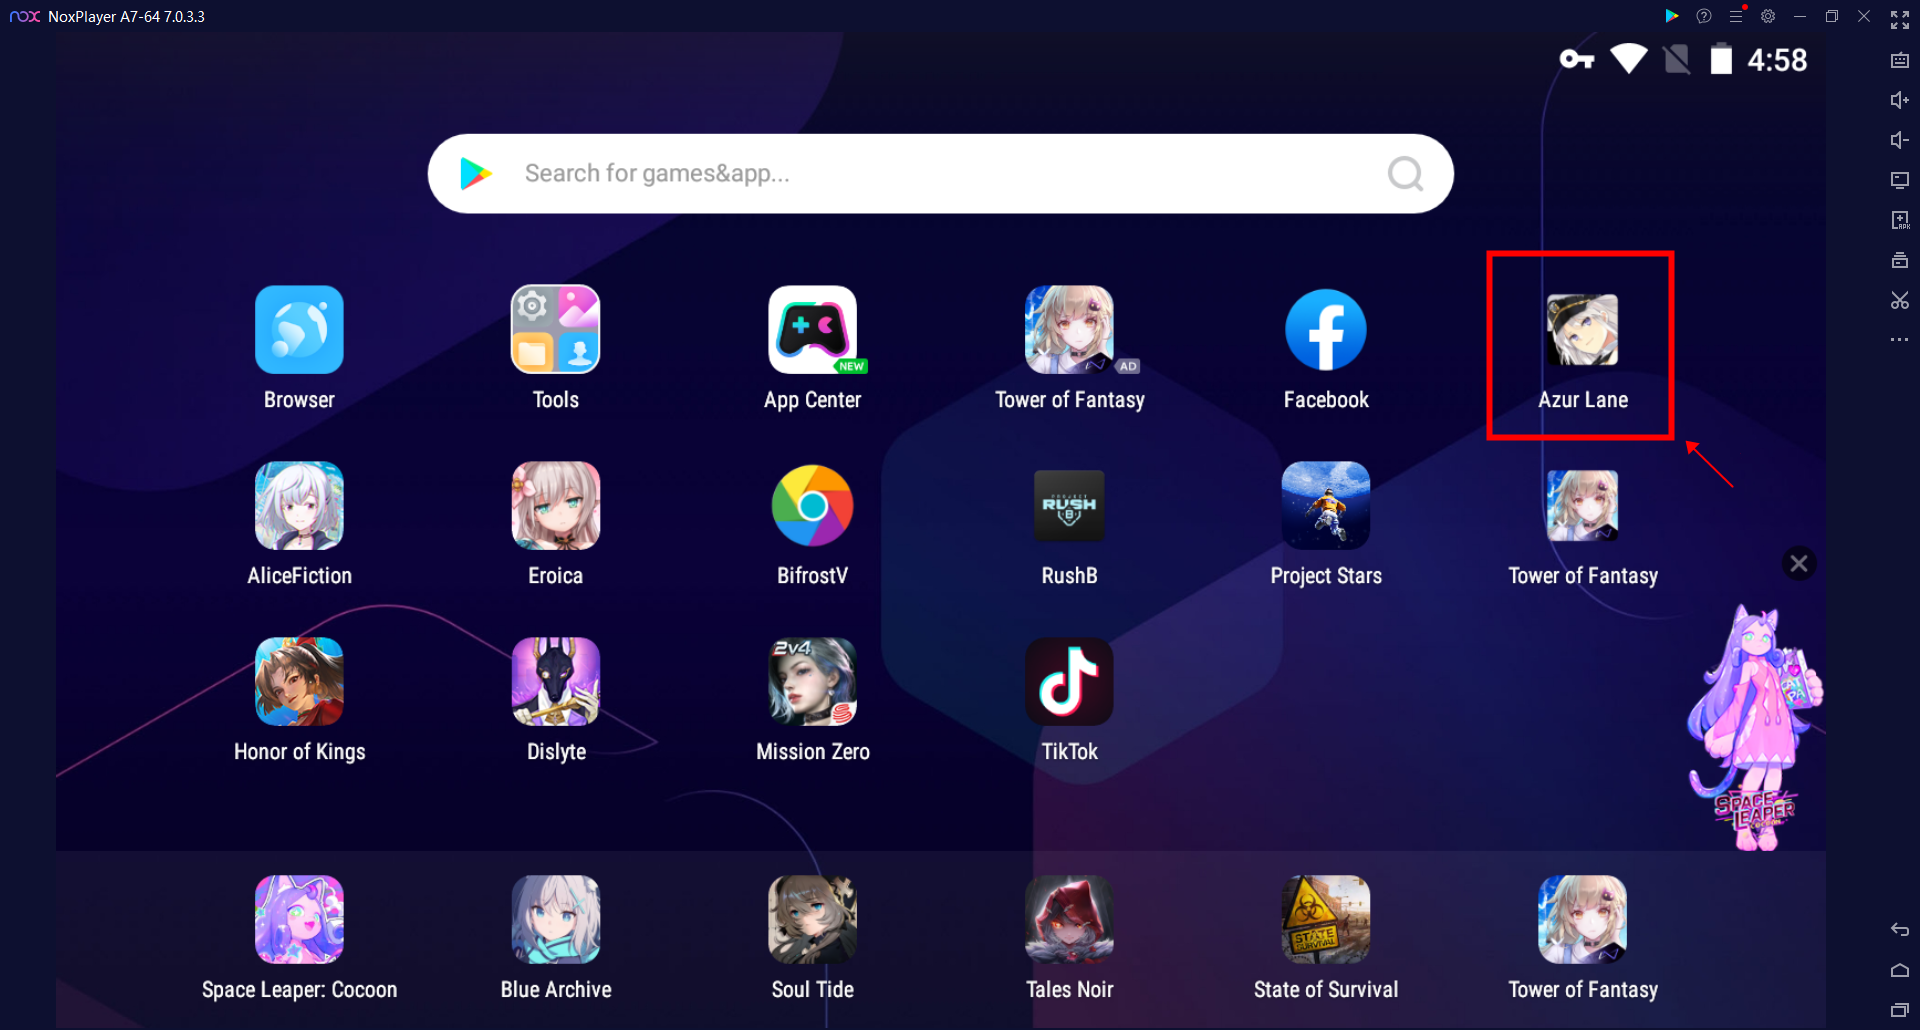This screenshot has height=1030, width=1920.
Task: Open the TikTok app
Action: tap(1069, 682)
